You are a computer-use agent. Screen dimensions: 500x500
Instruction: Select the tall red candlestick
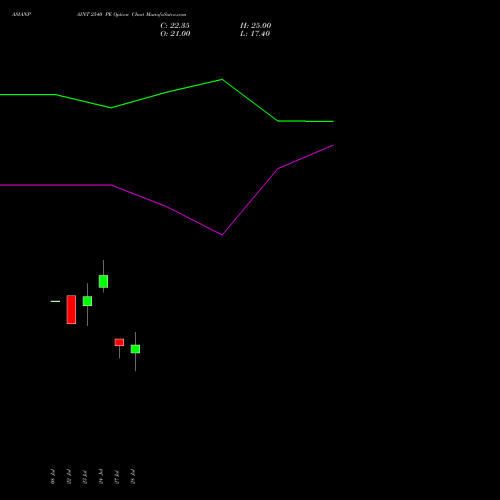pyautogui.click(x=71, y=309)
